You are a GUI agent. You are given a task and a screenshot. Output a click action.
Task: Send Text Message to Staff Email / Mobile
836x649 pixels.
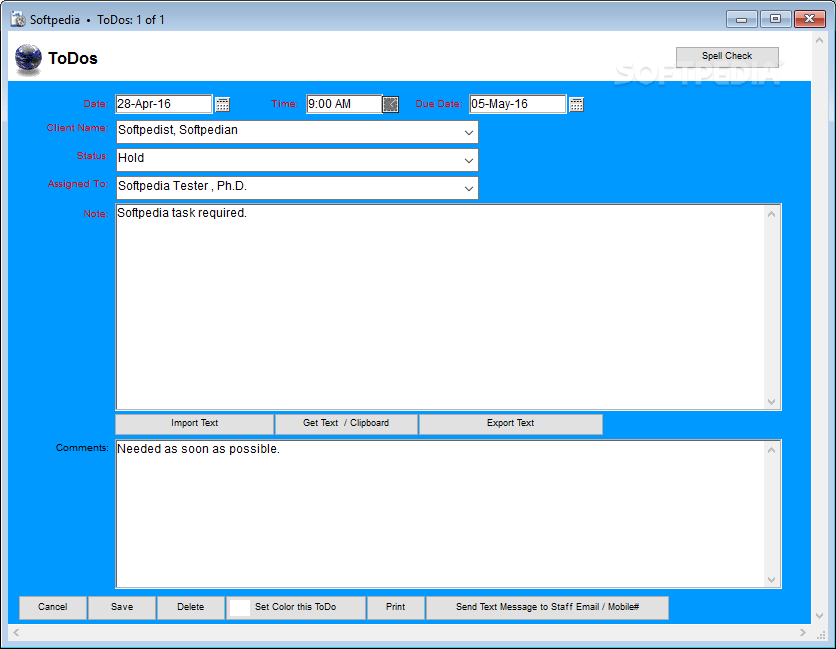pos(547,607)
